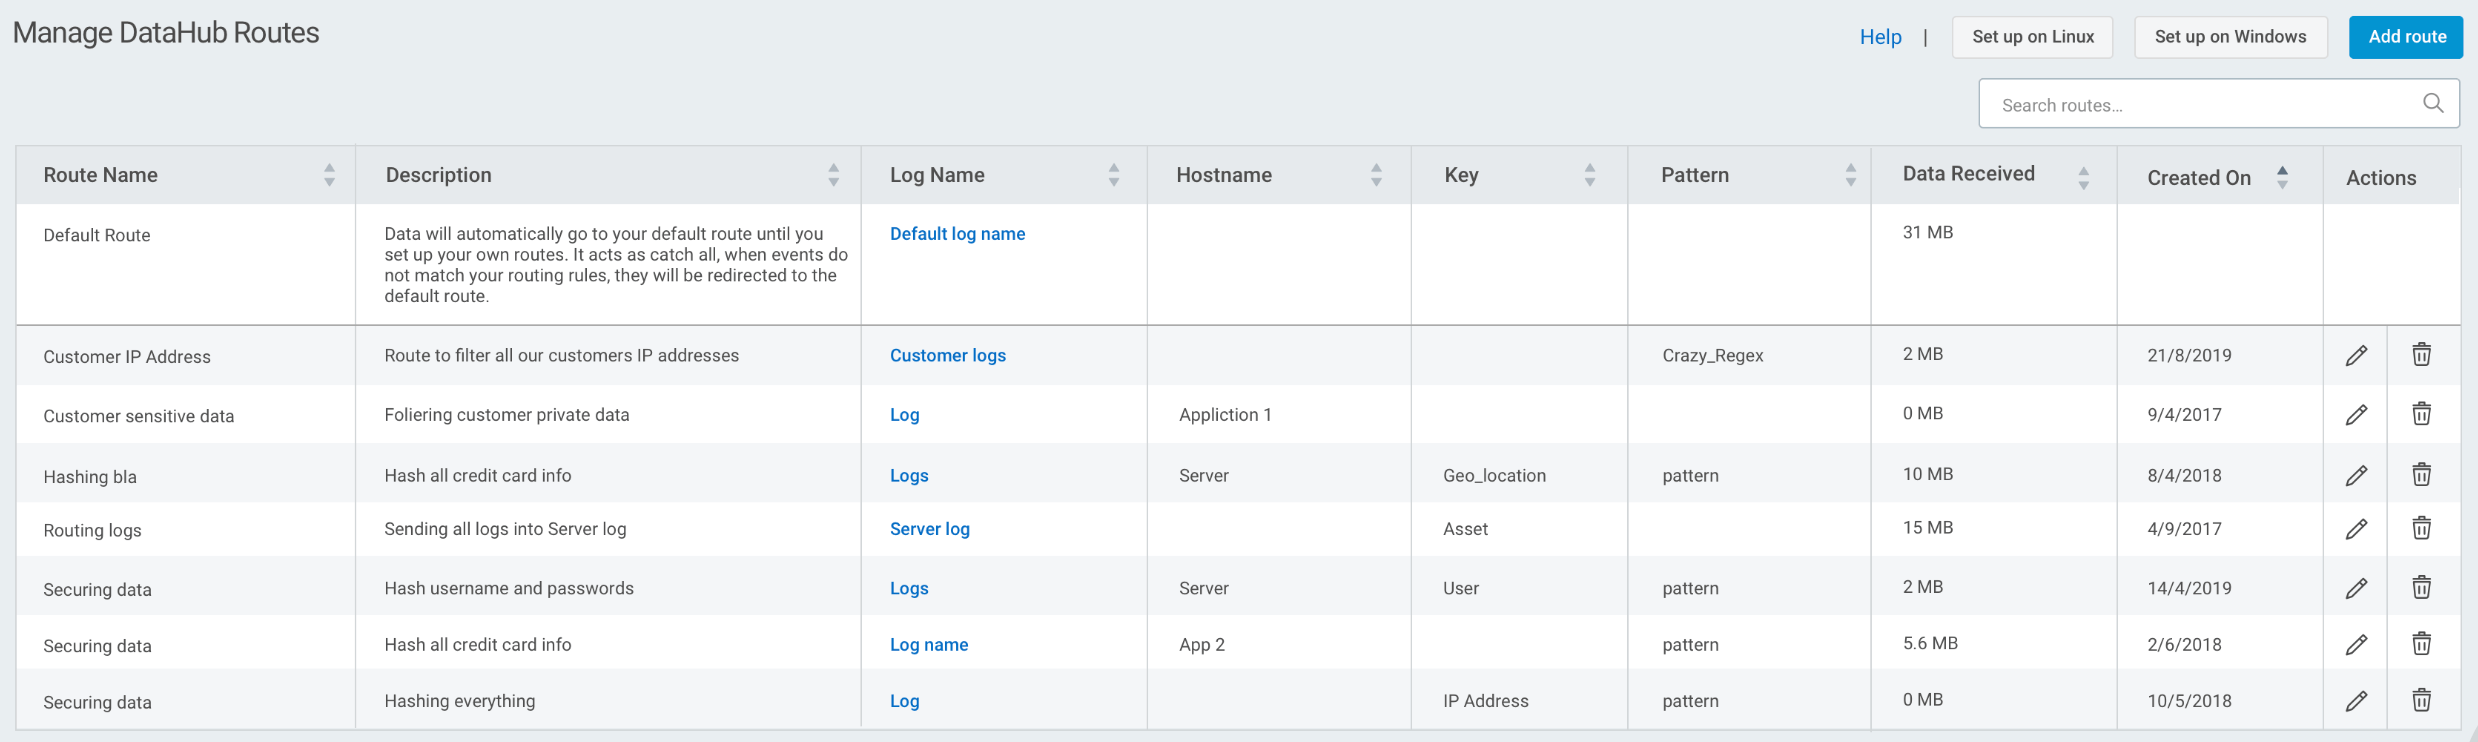Image resolution: width=2478 pixels, height=742 pixels.
Task: Open Logs link in Hashing bla row
Action: [909, 476]
